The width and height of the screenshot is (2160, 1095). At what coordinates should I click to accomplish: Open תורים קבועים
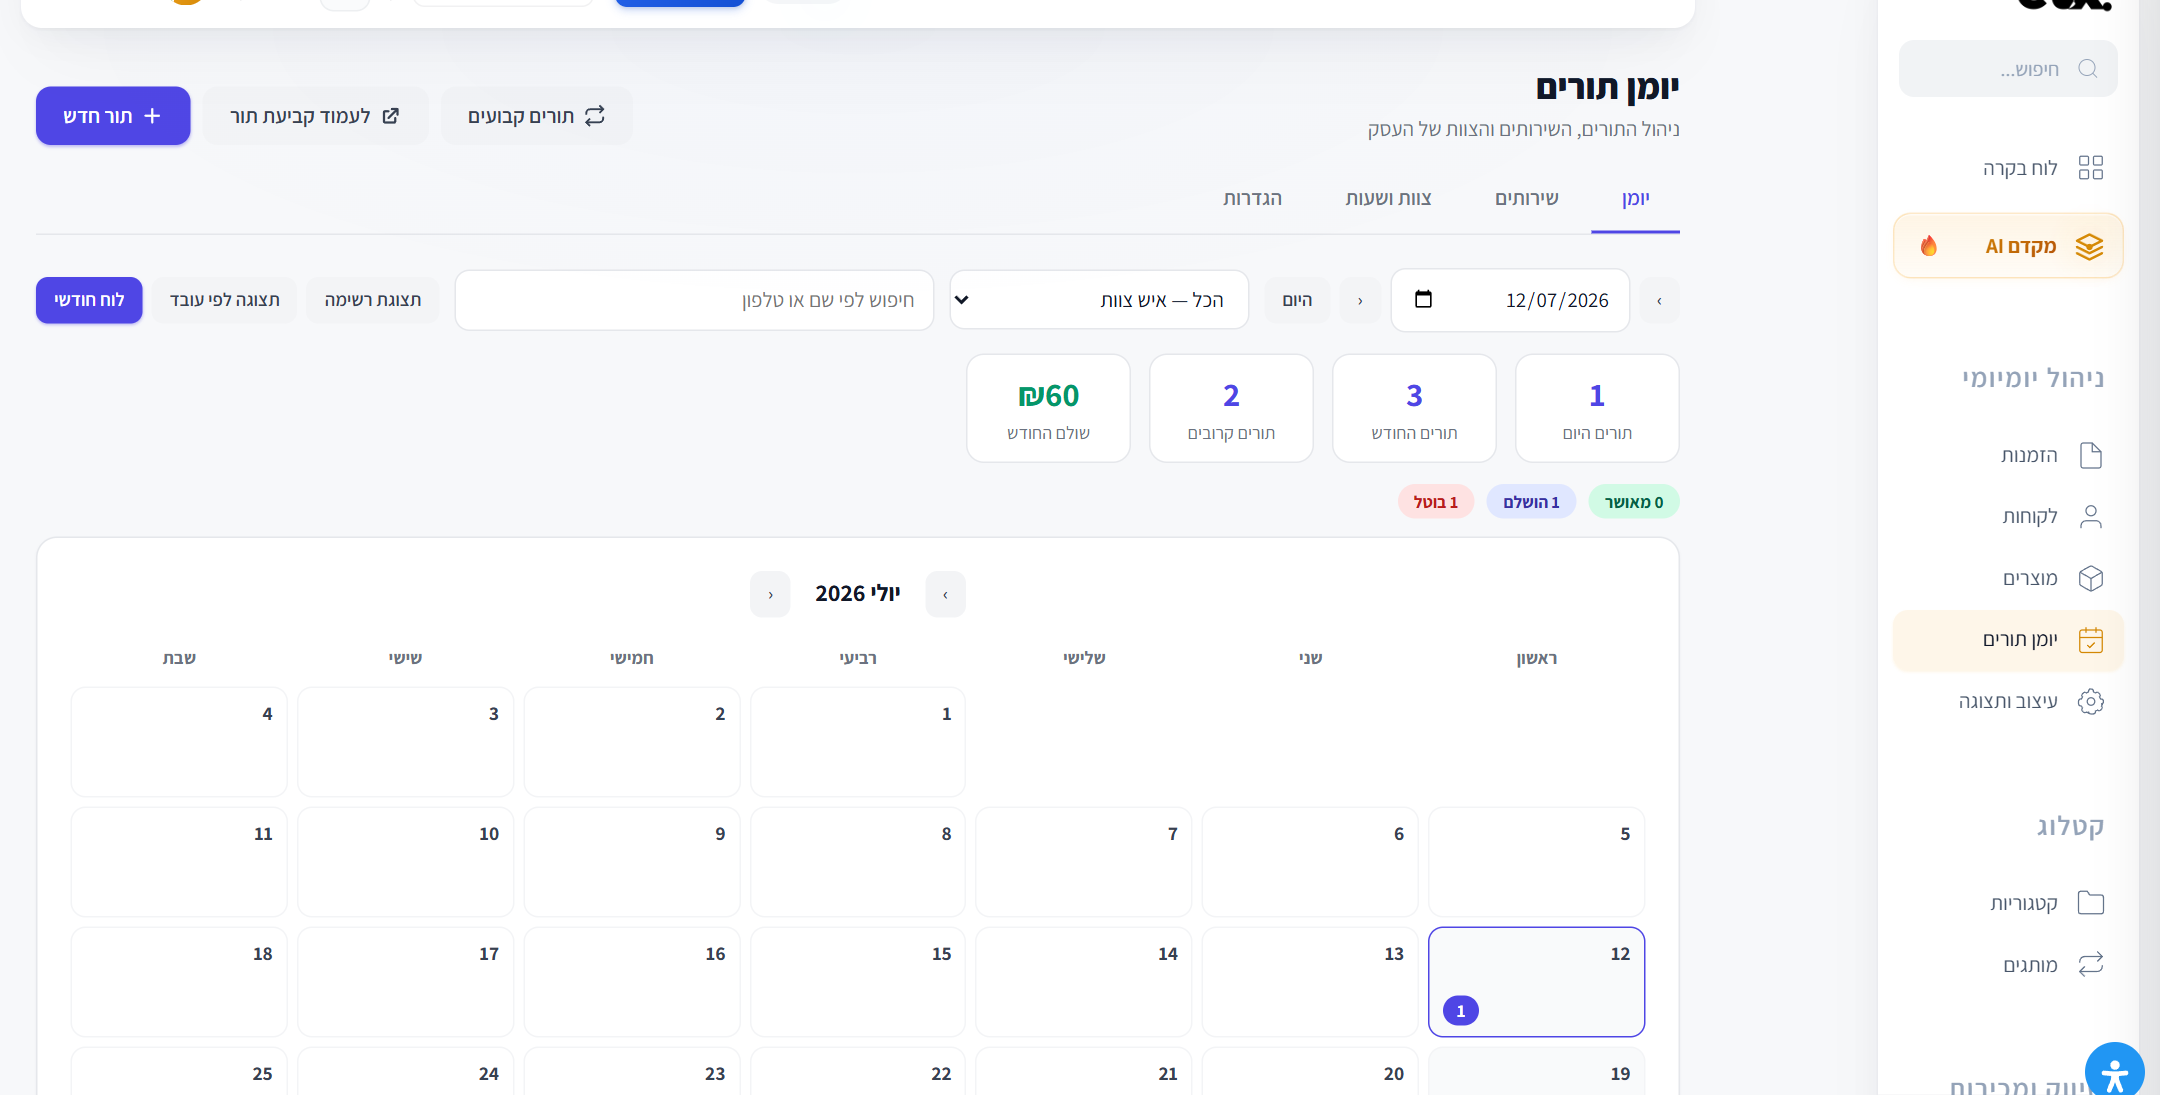(536, 116)
